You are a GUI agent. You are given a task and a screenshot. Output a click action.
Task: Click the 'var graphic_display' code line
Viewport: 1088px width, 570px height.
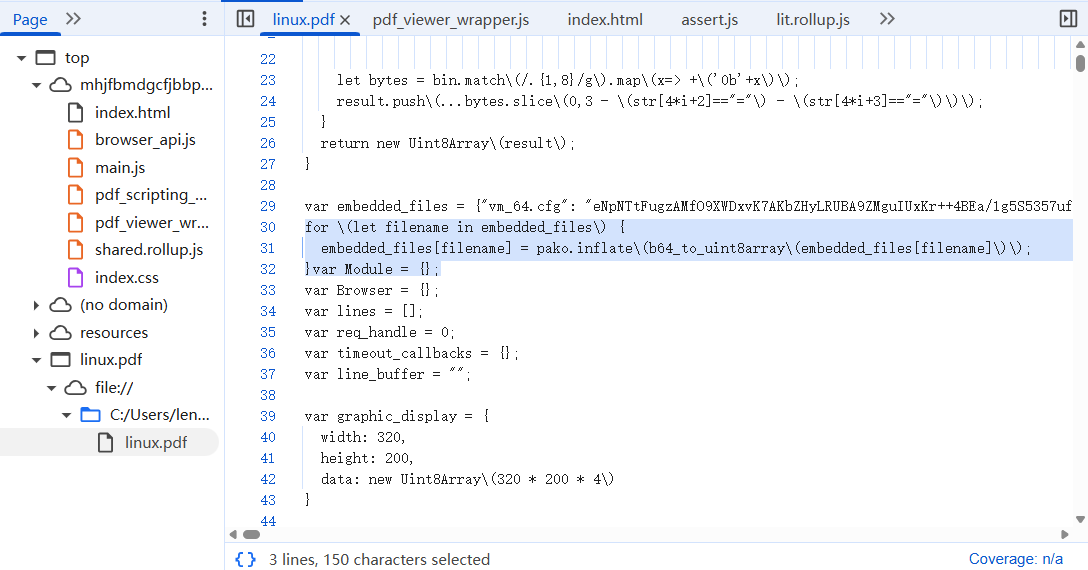coord(397,416)
